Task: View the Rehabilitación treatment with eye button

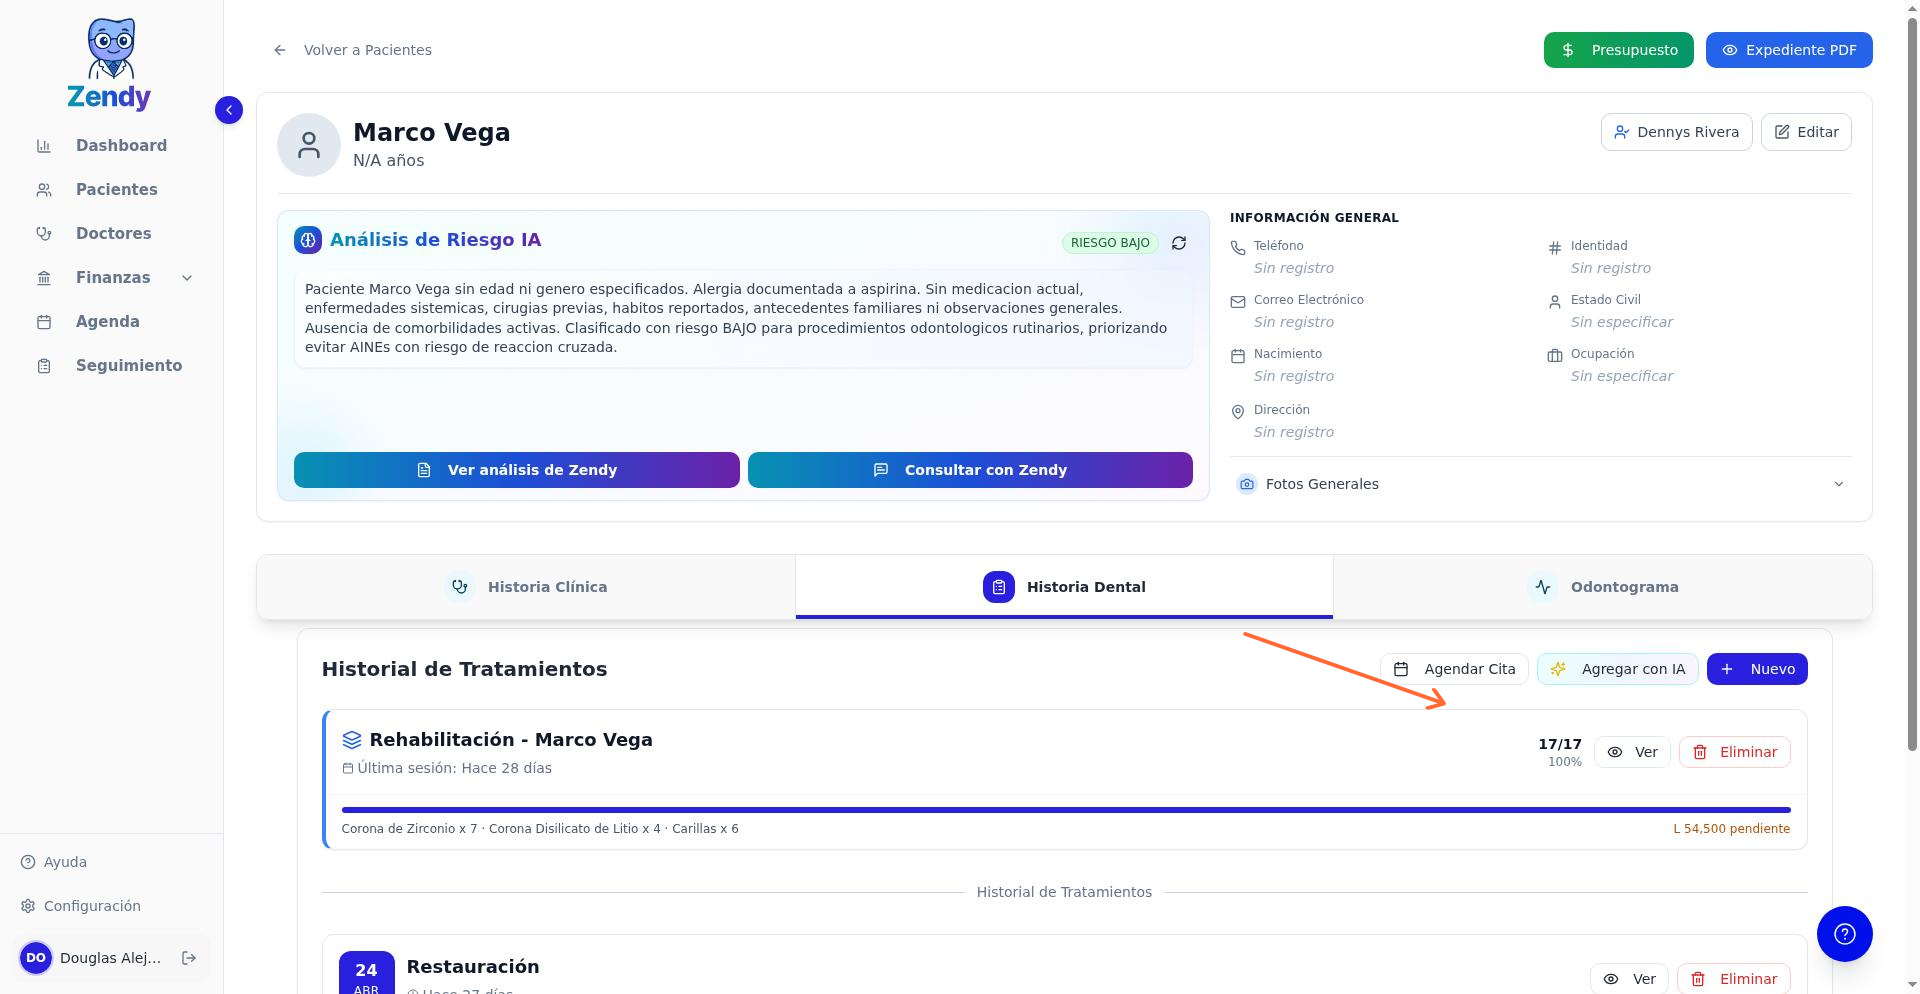Action: 1632,752
